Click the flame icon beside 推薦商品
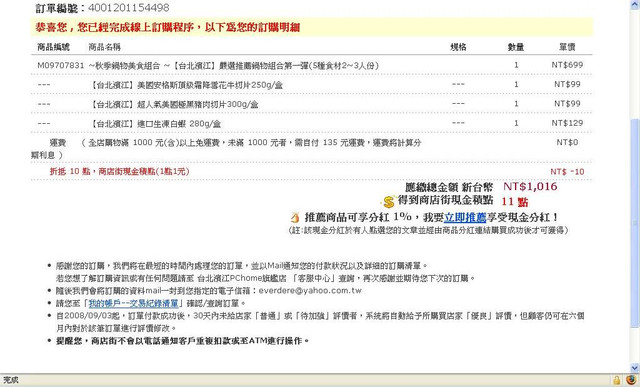 click(x=295, y=217)
